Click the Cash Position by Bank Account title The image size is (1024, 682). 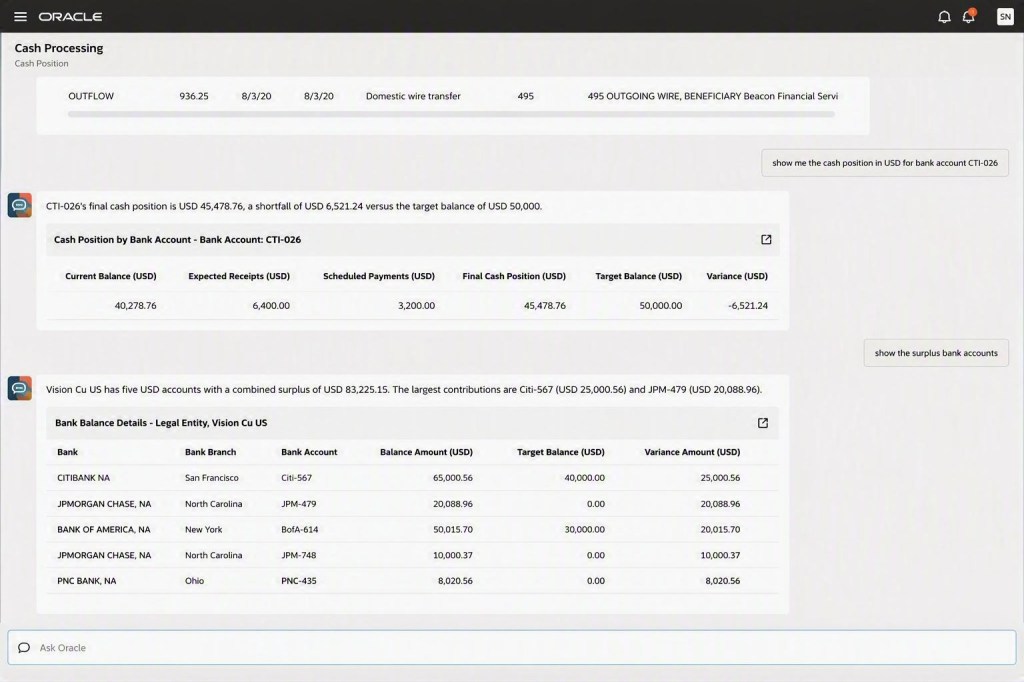pos(177,240)
